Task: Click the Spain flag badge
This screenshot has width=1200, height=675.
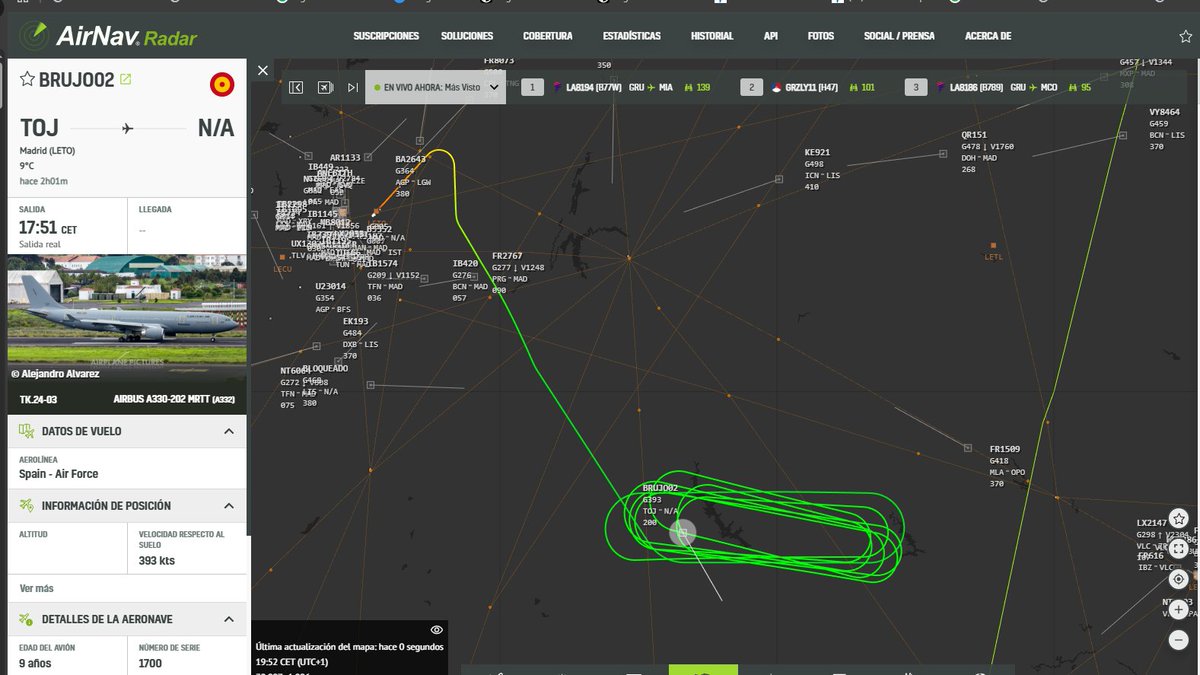Action: click(222, 85)
